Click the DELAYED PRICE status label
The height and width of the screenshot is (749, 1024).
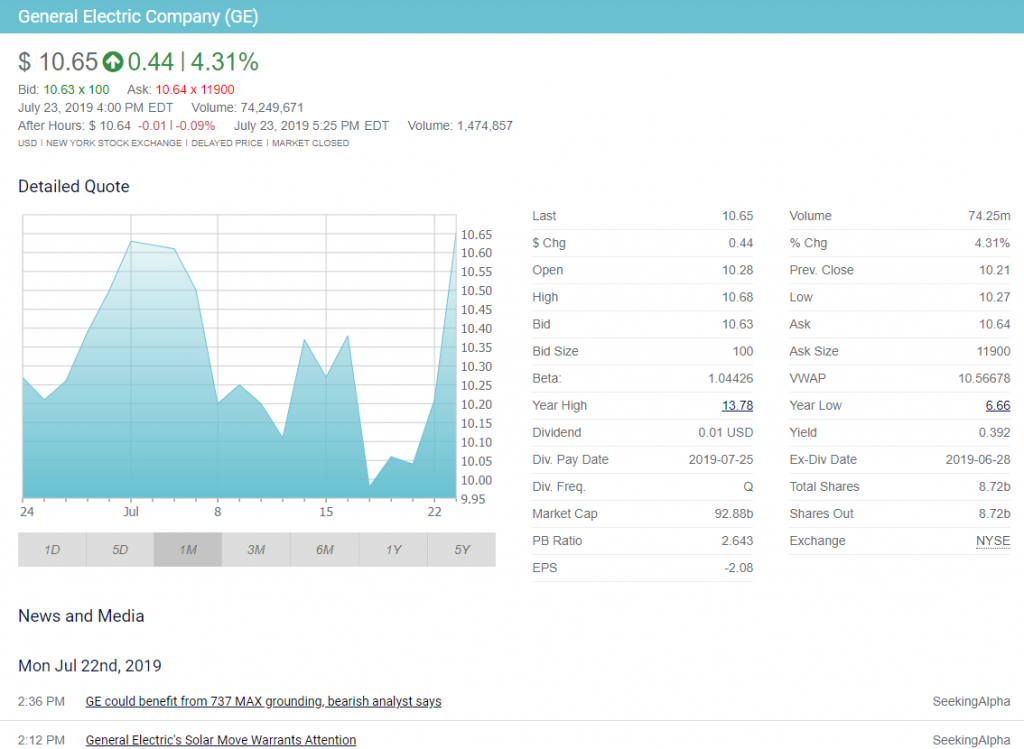[x=227, y=143]
